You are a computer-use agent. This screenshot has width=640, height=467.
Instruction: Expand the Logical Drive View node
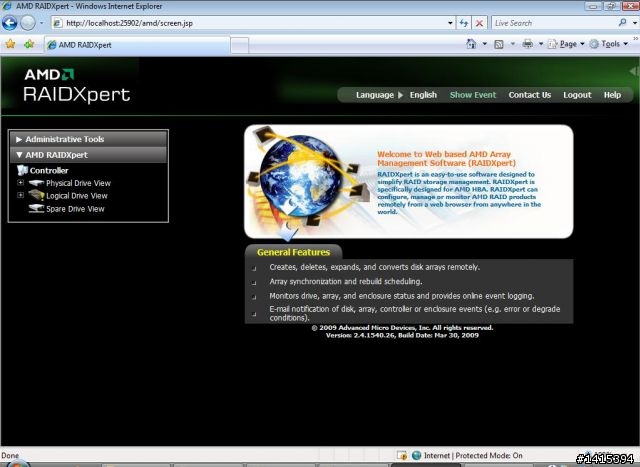click(x=20, y=195)
